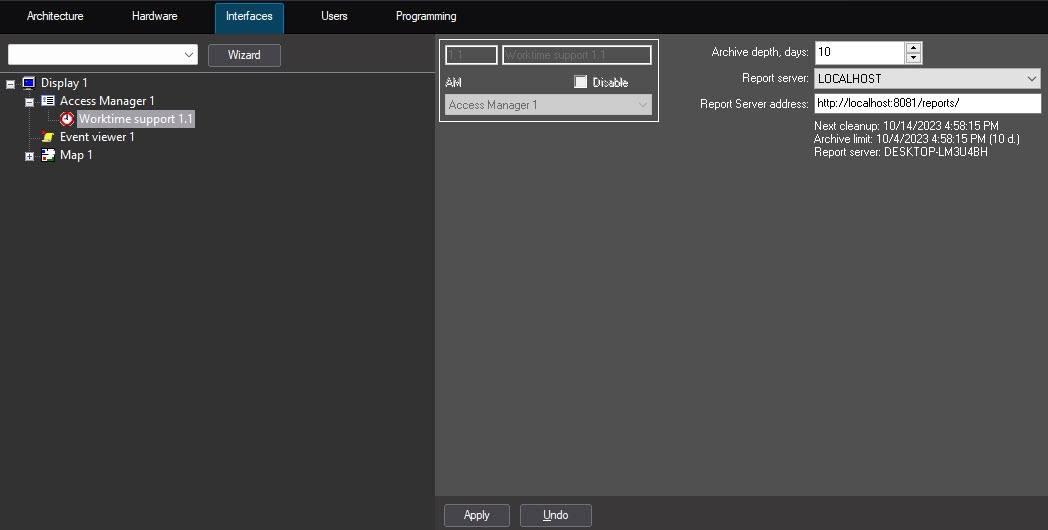Increase the archive depth days value
The width and height of the screenshot is (1048, 530).
coord(914,47)
